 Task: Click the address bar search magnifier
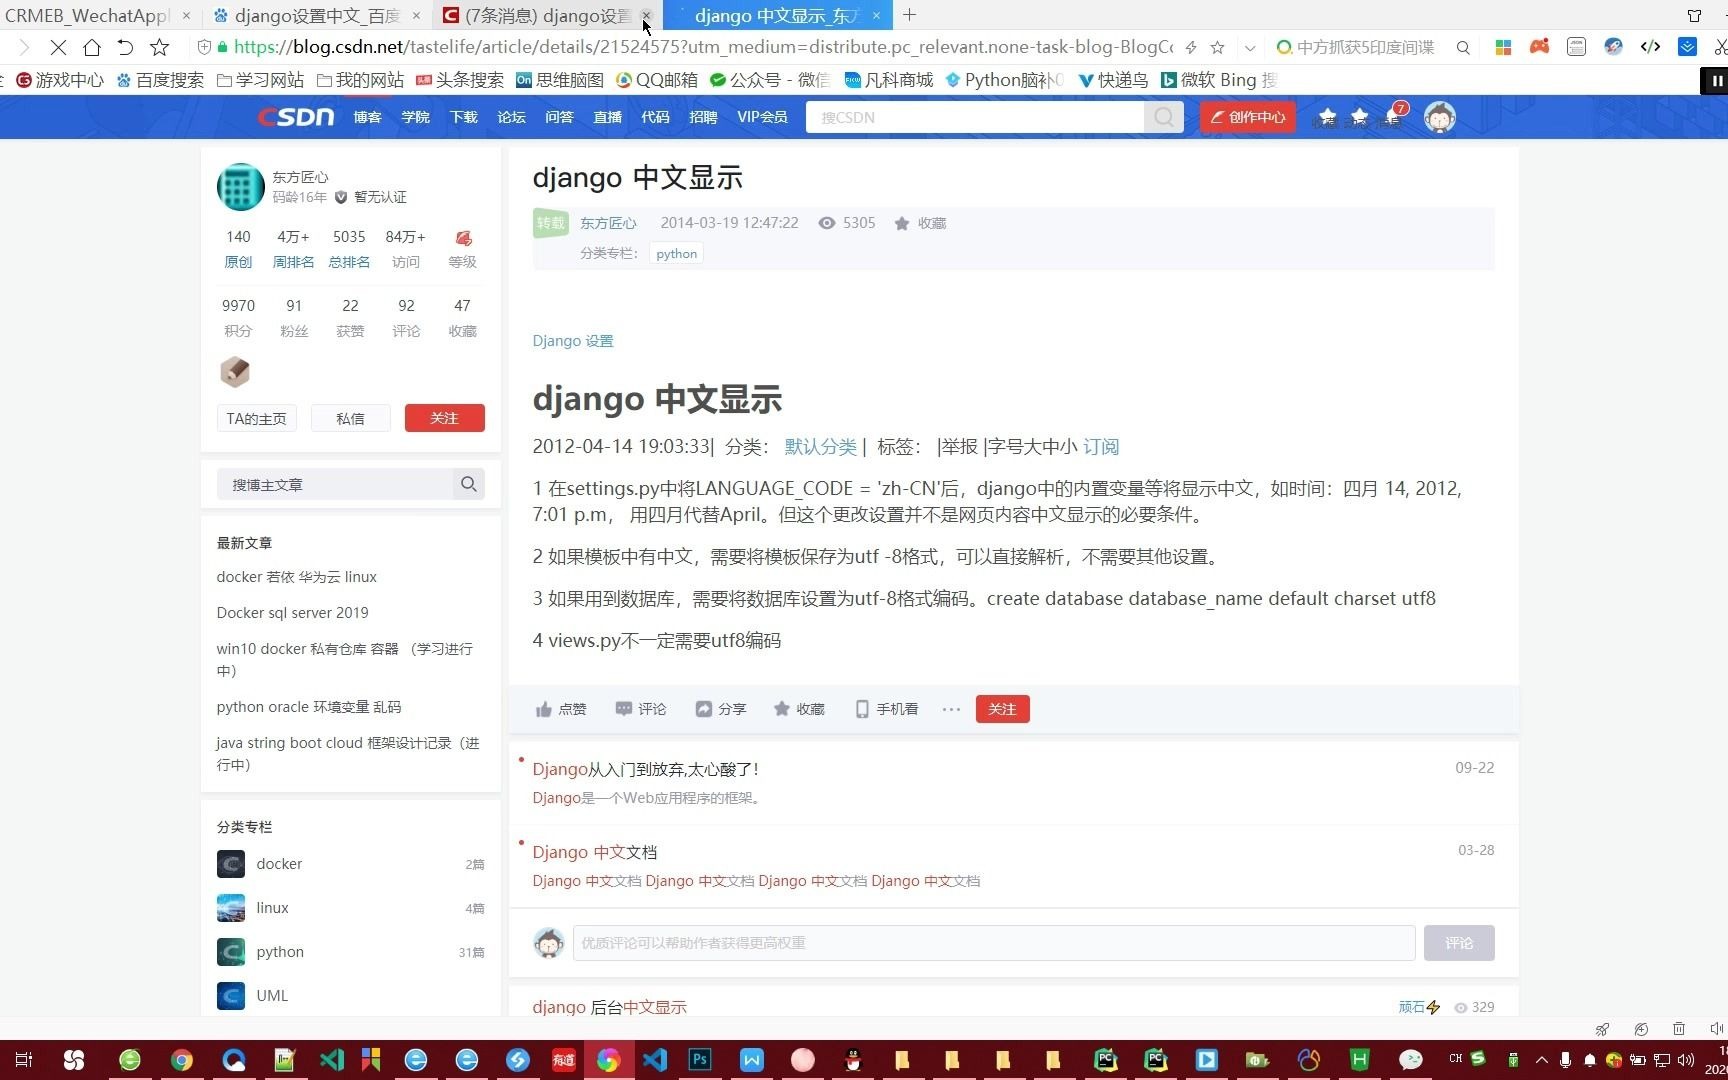point(1463,47)
